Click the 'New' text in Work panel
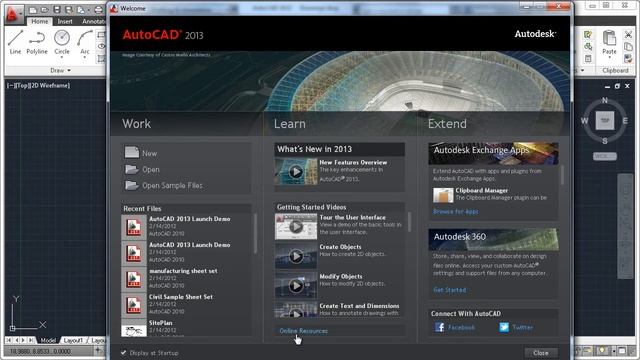This screenshot has height=360, width=640. [149, 153]
